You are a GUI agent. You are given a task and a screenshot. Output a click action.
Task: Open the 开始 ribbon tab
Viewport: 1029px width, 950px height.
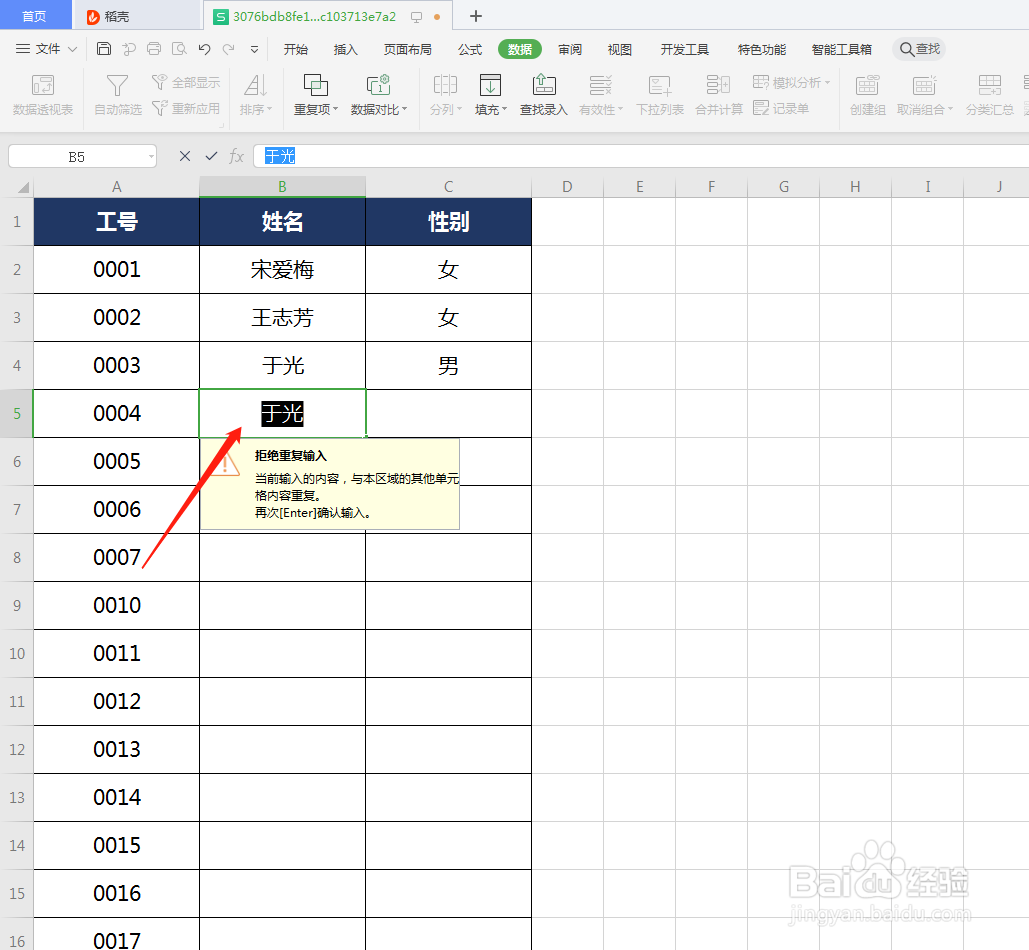(x=295, y=49)
